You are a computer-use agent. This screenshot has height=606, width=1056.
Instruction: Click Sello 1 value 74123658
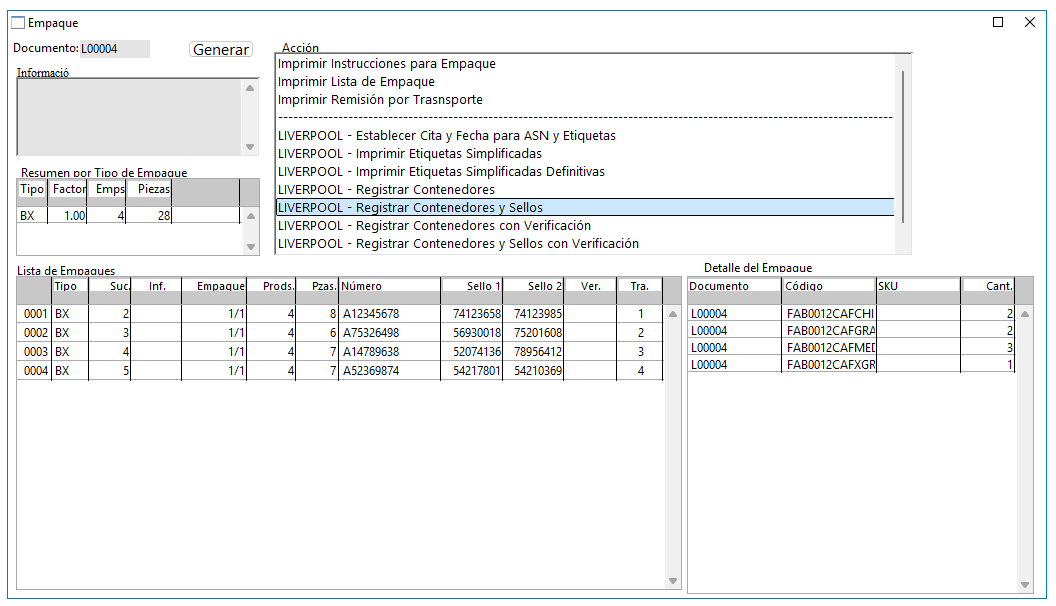pos(477,314)
